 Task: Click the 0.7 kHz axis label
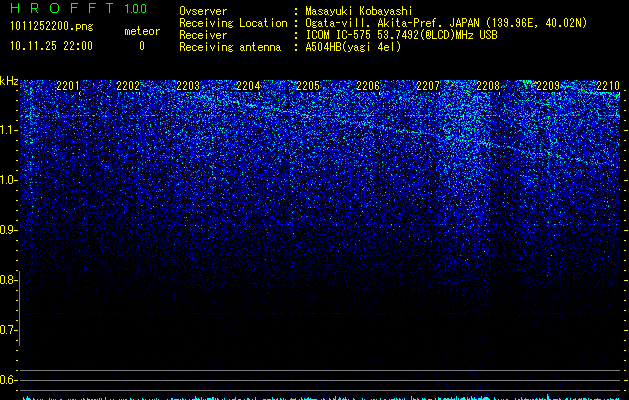click(x=8, y=330)
